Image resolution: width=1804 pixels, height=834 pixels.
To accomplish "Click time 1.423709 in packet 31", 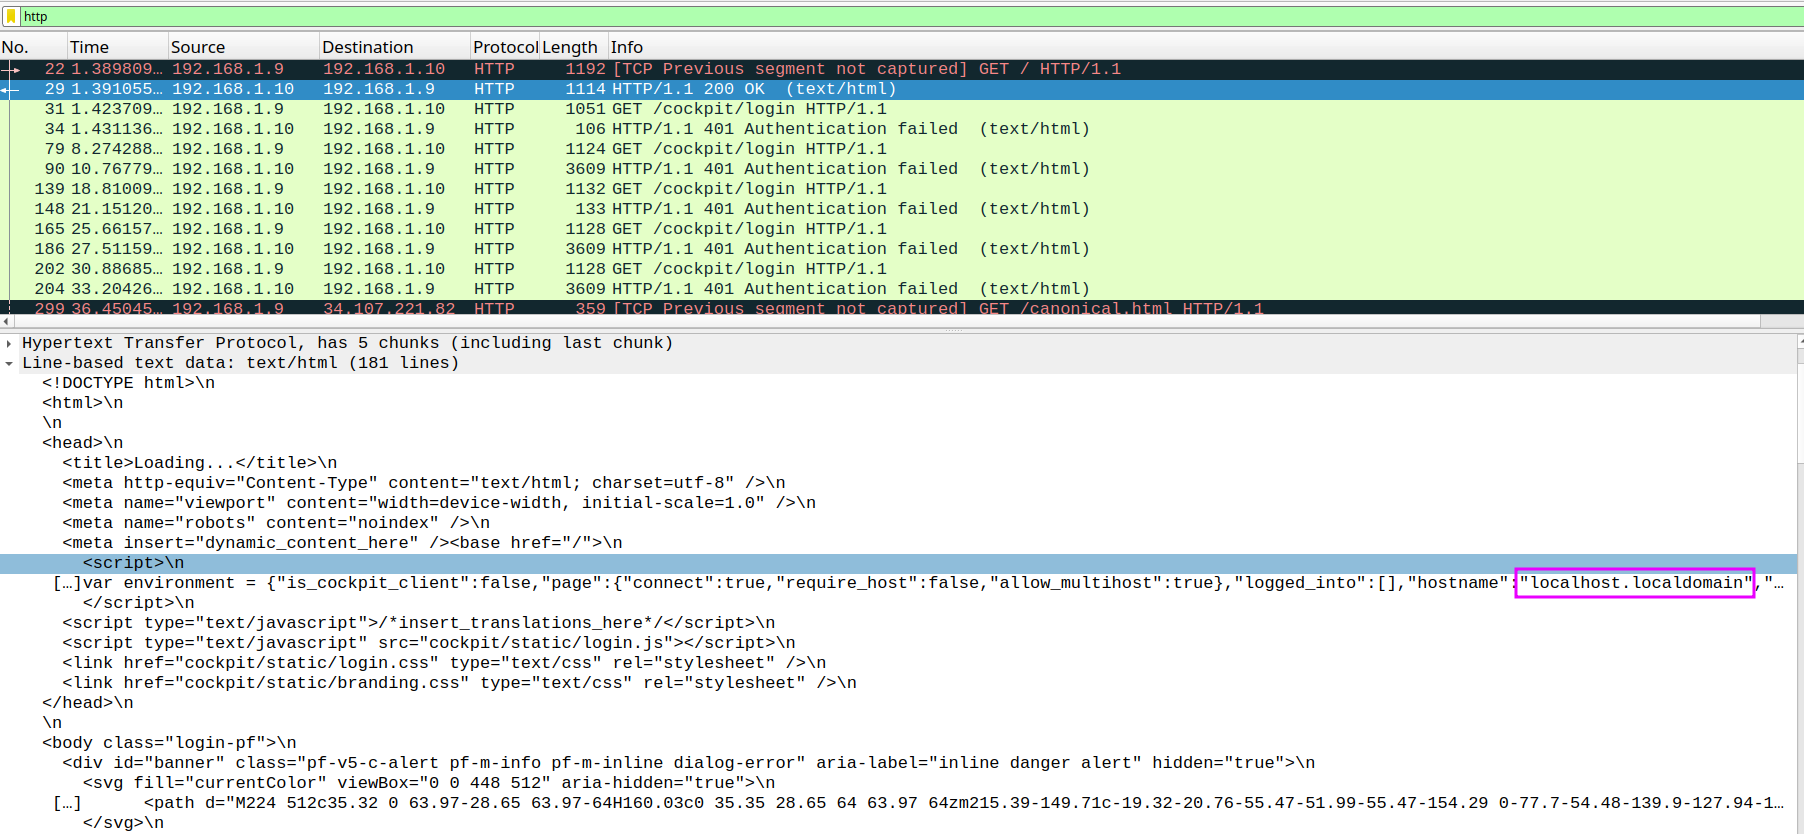I will point(116,109).
